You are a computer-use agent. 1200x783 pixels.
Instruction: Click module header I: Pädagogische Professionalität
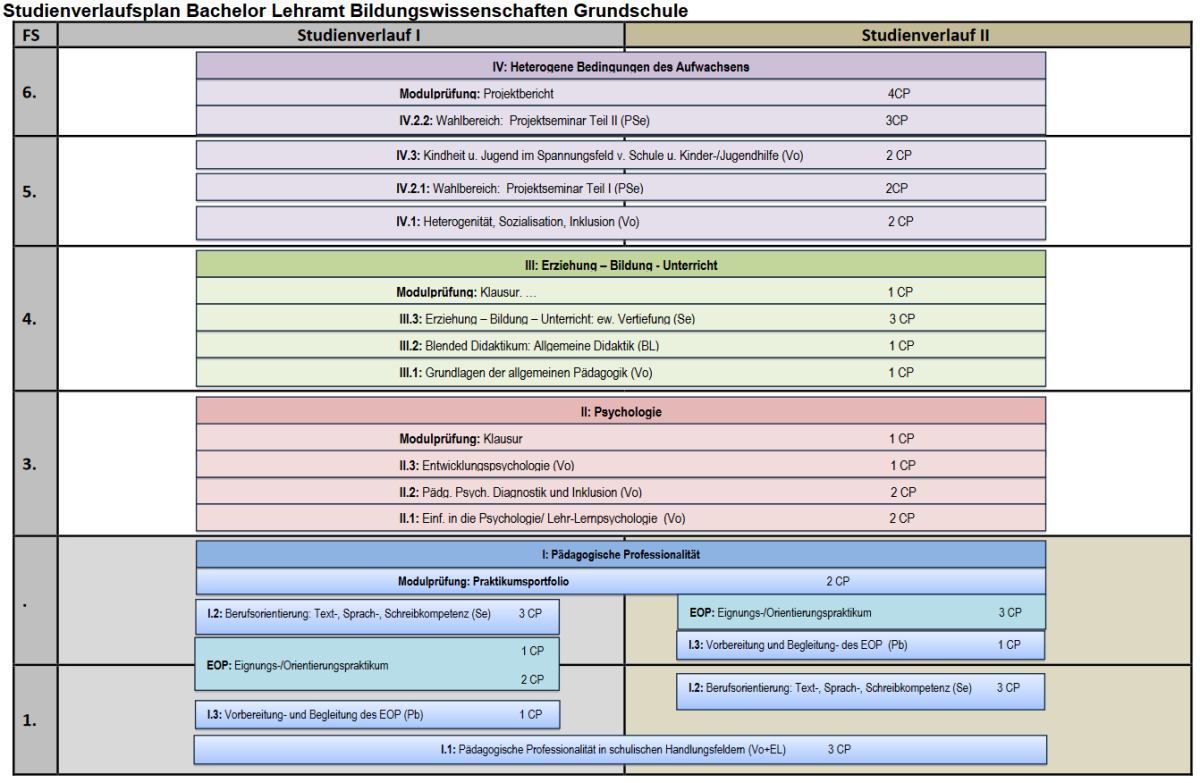(x=620, y=554)
